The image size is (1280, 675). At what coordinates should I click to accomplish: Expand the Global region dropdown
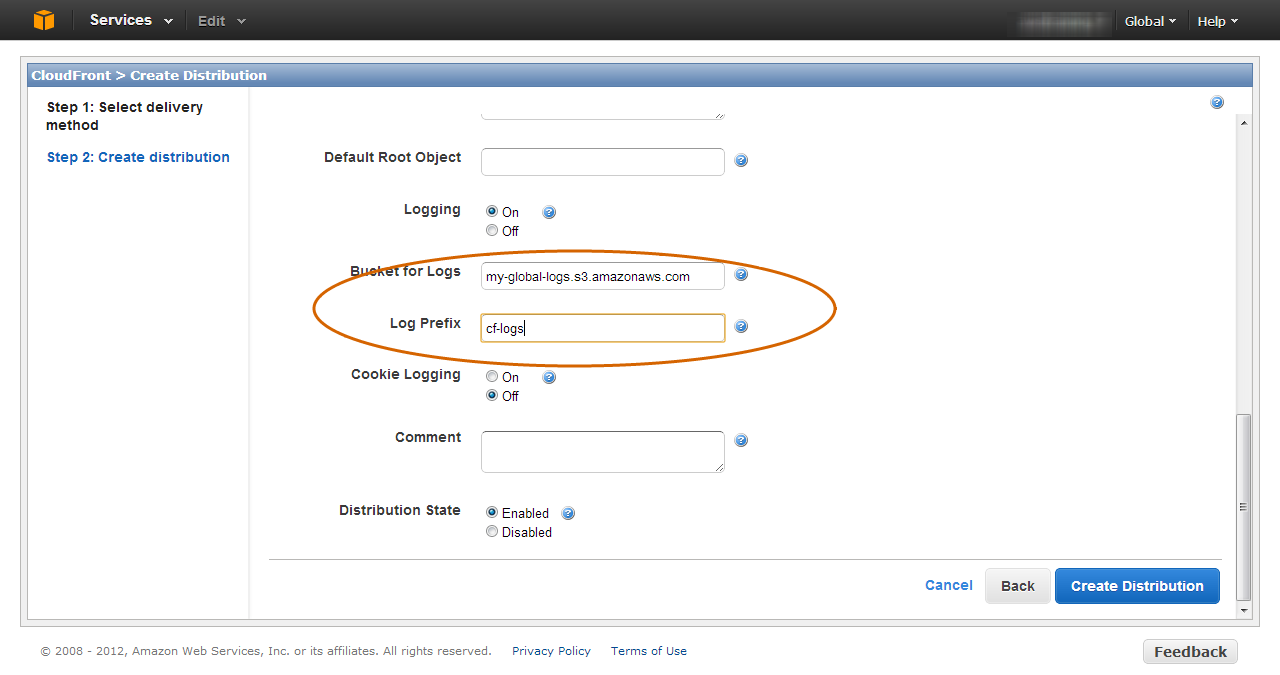pos(1150,21)
